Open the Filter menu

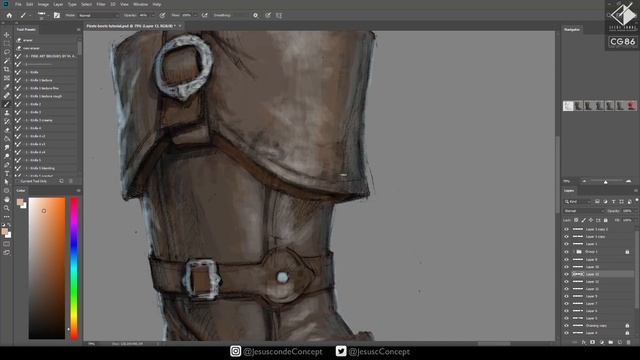[x=101, y=4]
